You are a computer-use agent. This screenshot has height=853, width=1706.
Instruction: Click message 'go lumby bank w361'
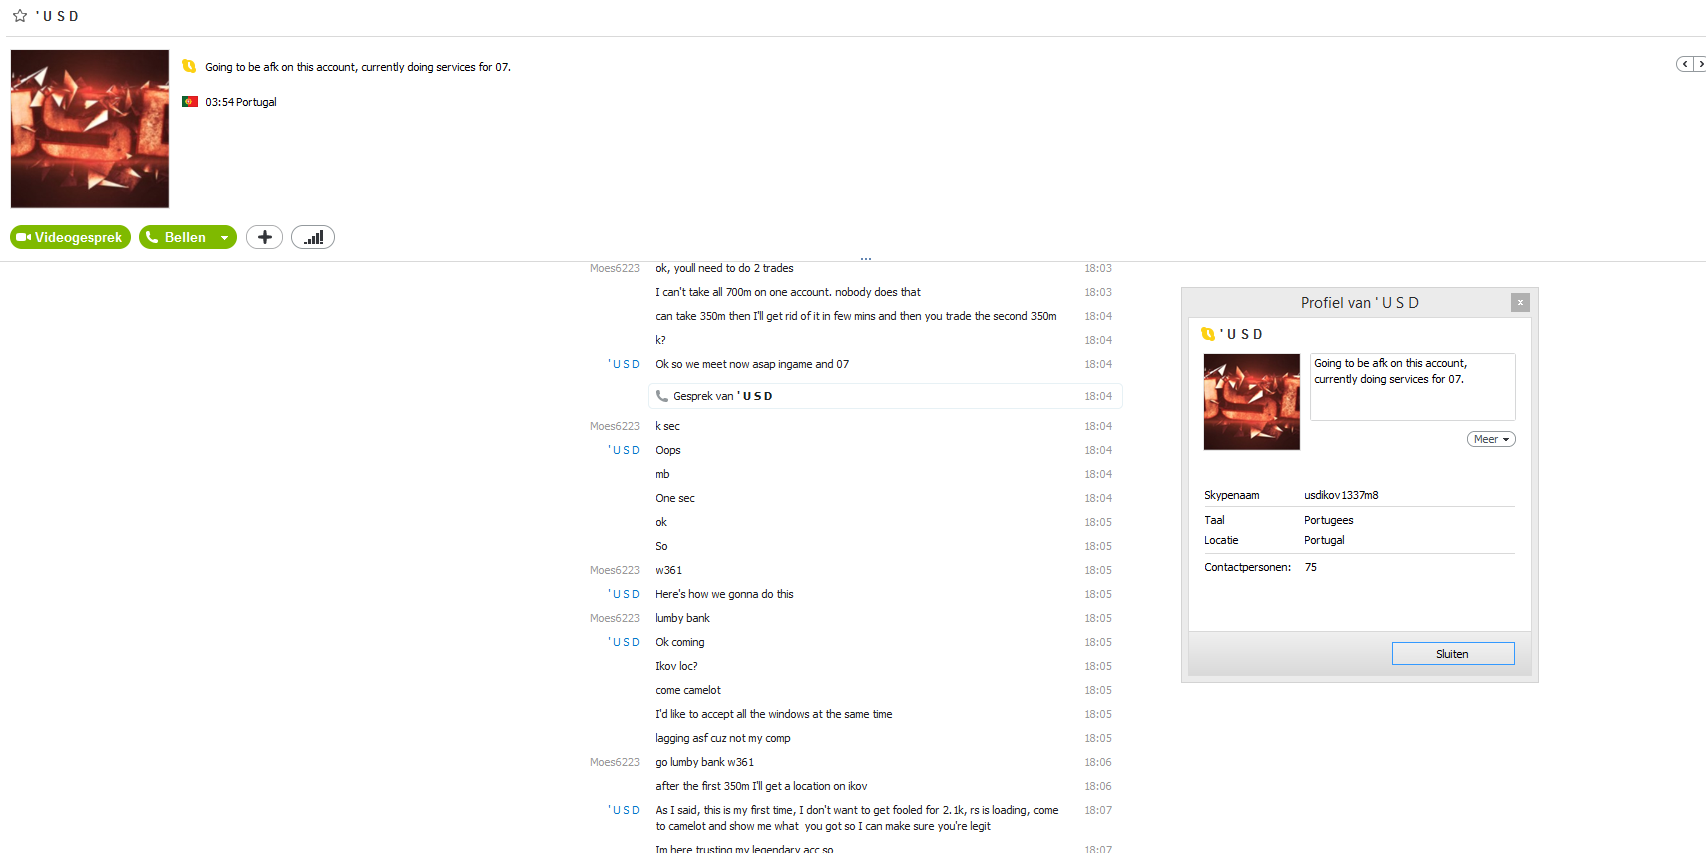tap(704, 762)
